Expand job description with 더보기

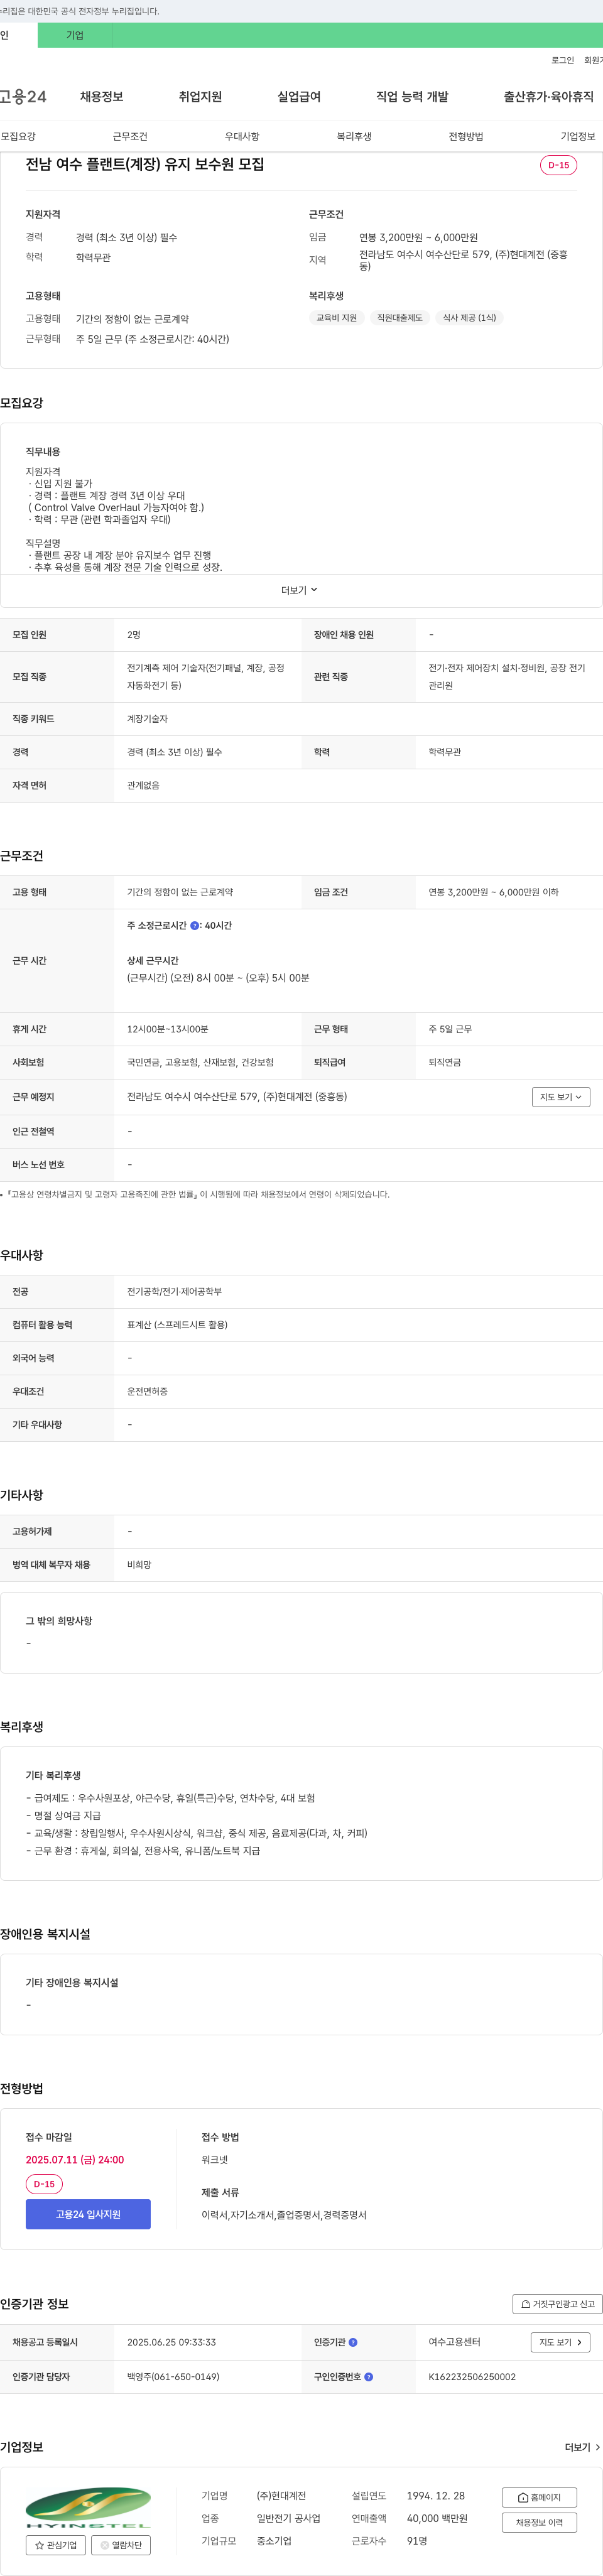click(x=299, y=590)
